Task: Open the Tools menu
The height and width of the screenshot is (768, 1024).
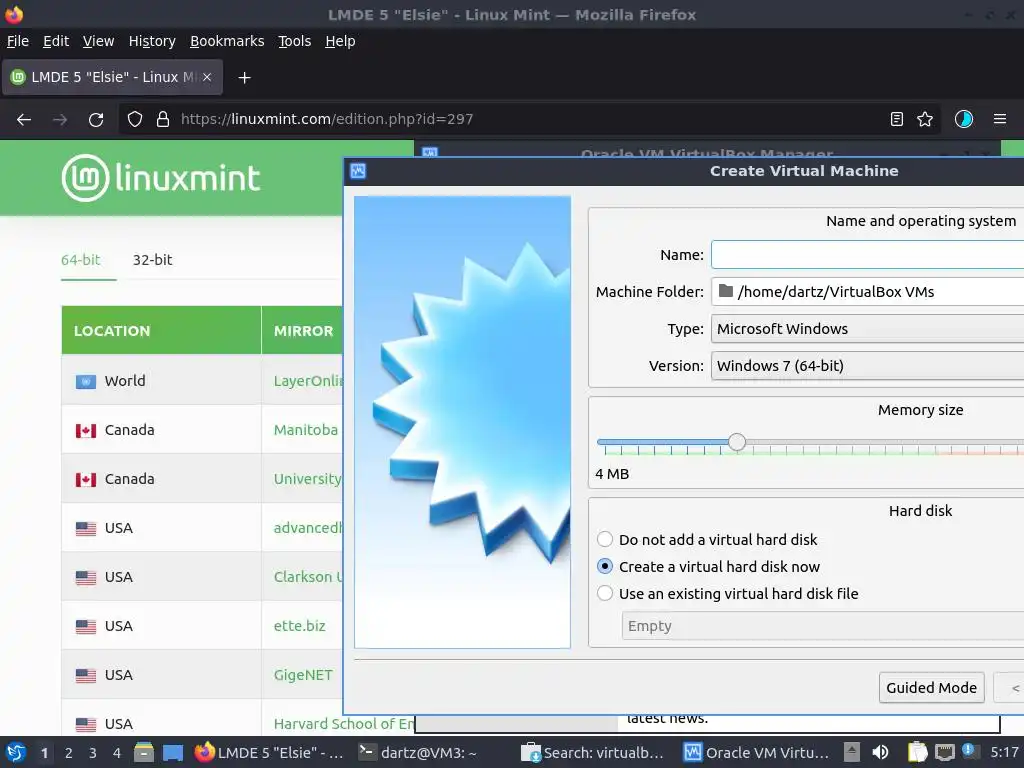Action: point(295,41)
